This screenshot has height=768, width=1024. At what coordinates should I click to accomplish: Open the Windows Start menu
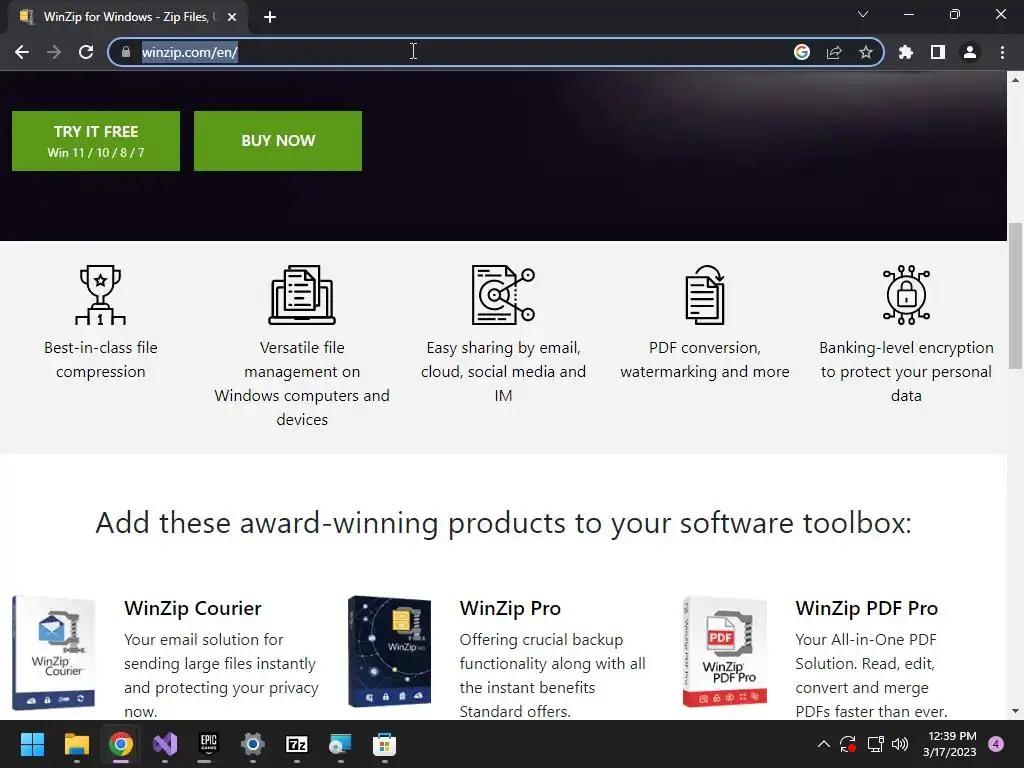pyautogui.click(x=32, y=744)
